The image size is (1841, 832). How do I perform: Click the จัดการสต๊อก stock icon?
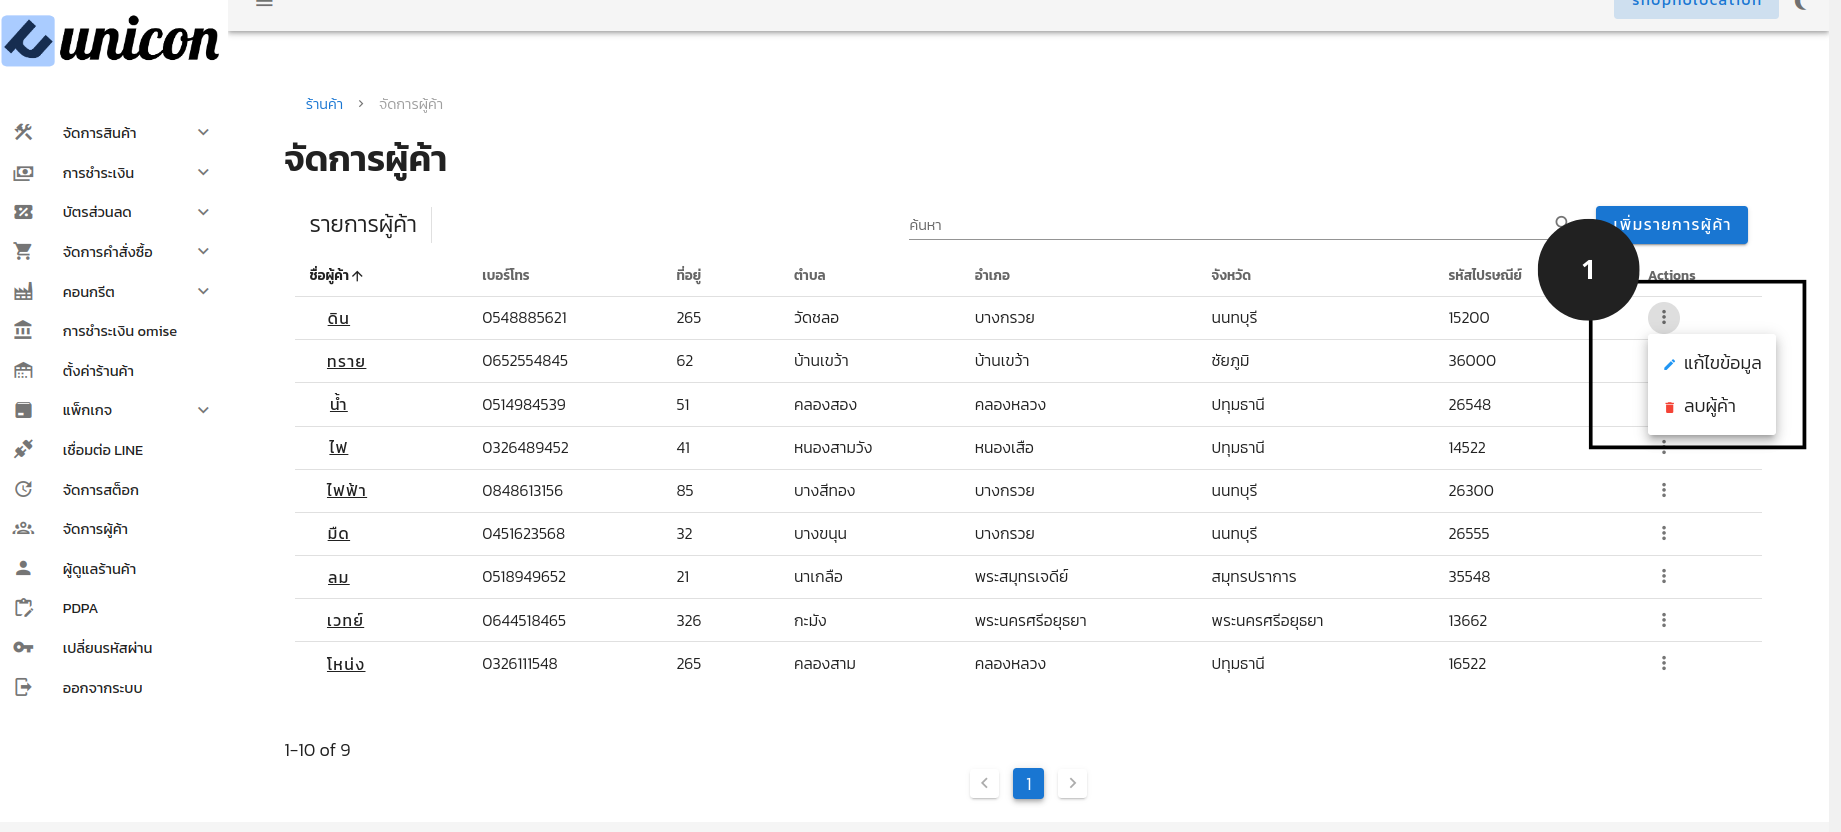(x=23, y=489)
